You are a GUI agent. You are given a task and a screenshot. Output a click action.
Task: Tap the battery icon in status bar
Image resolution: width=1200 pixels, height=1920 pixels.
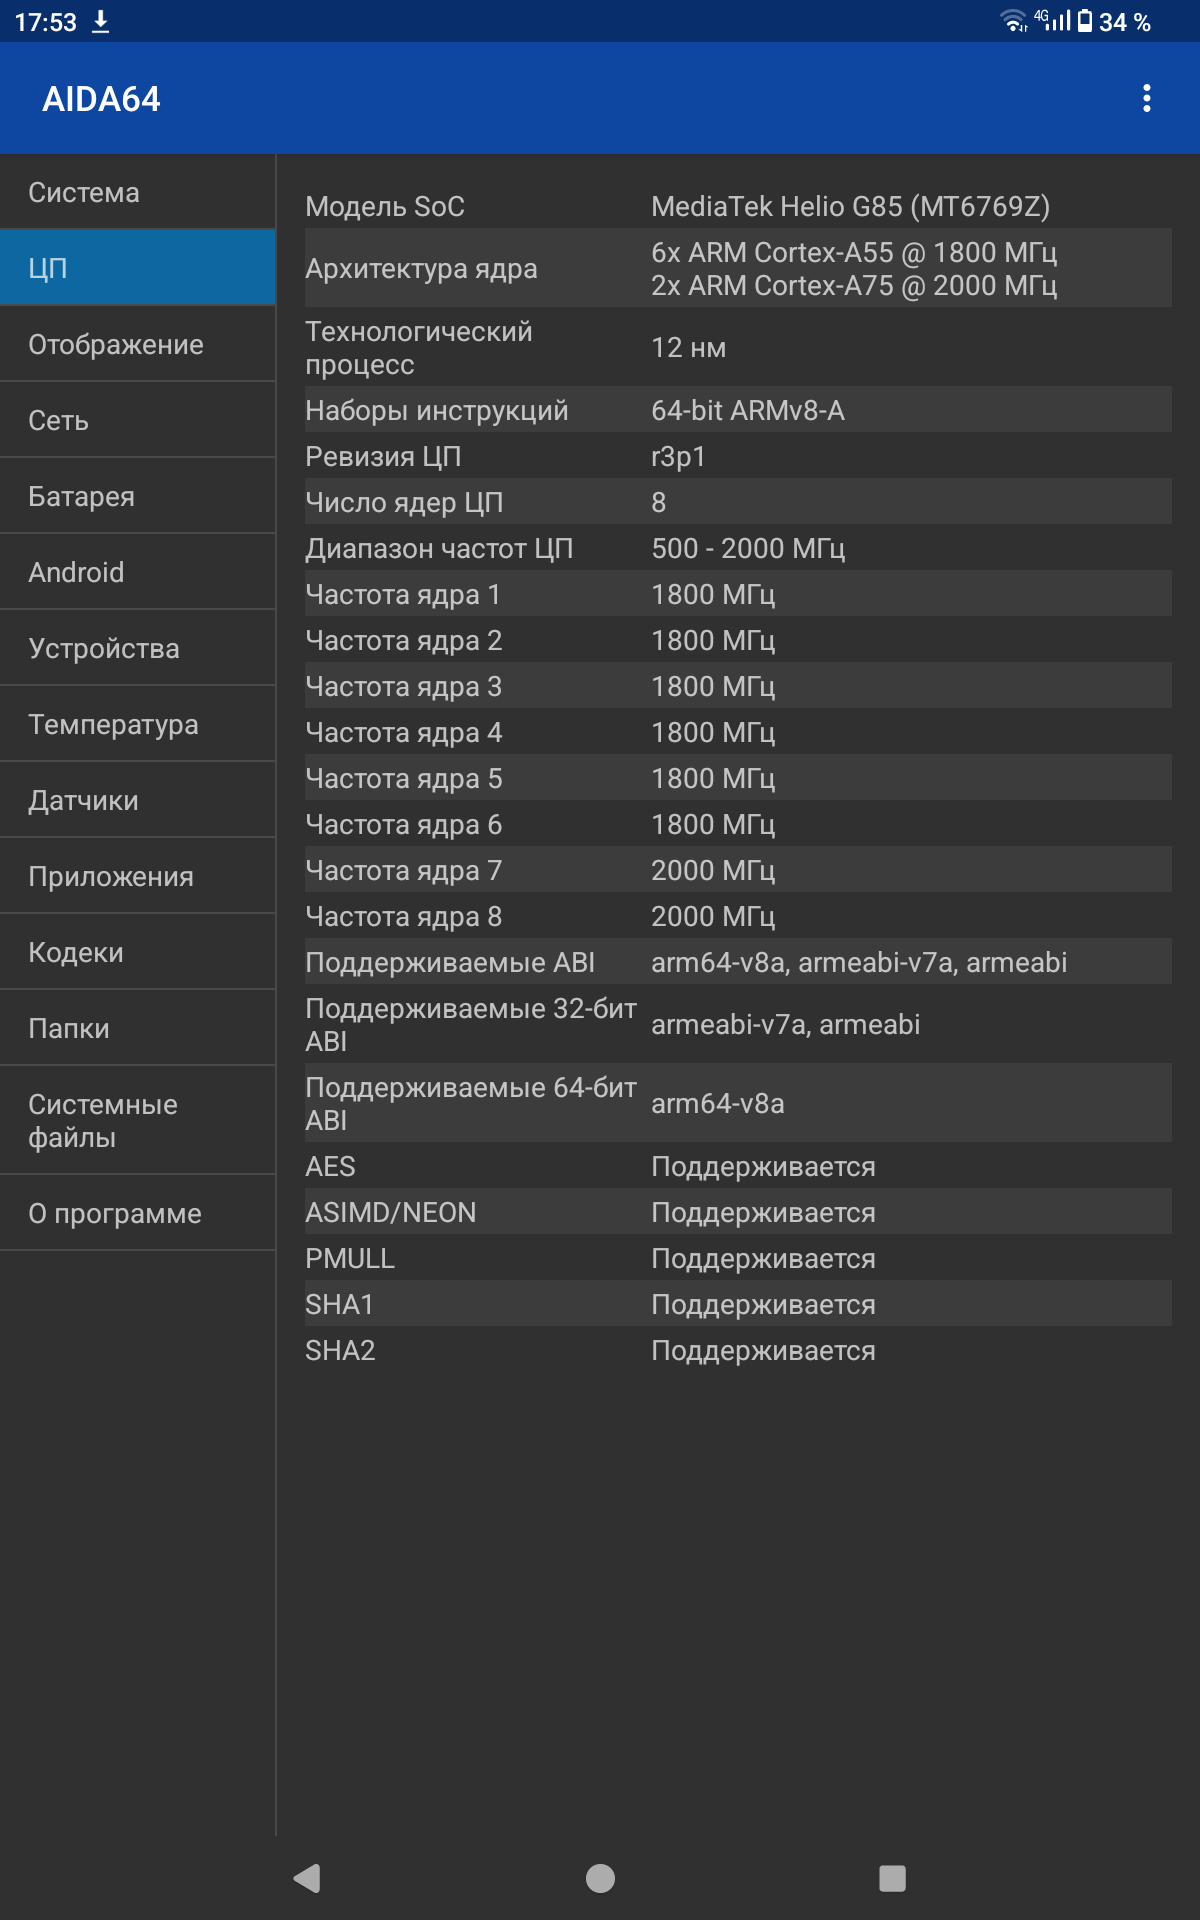tap(1085, 21)
